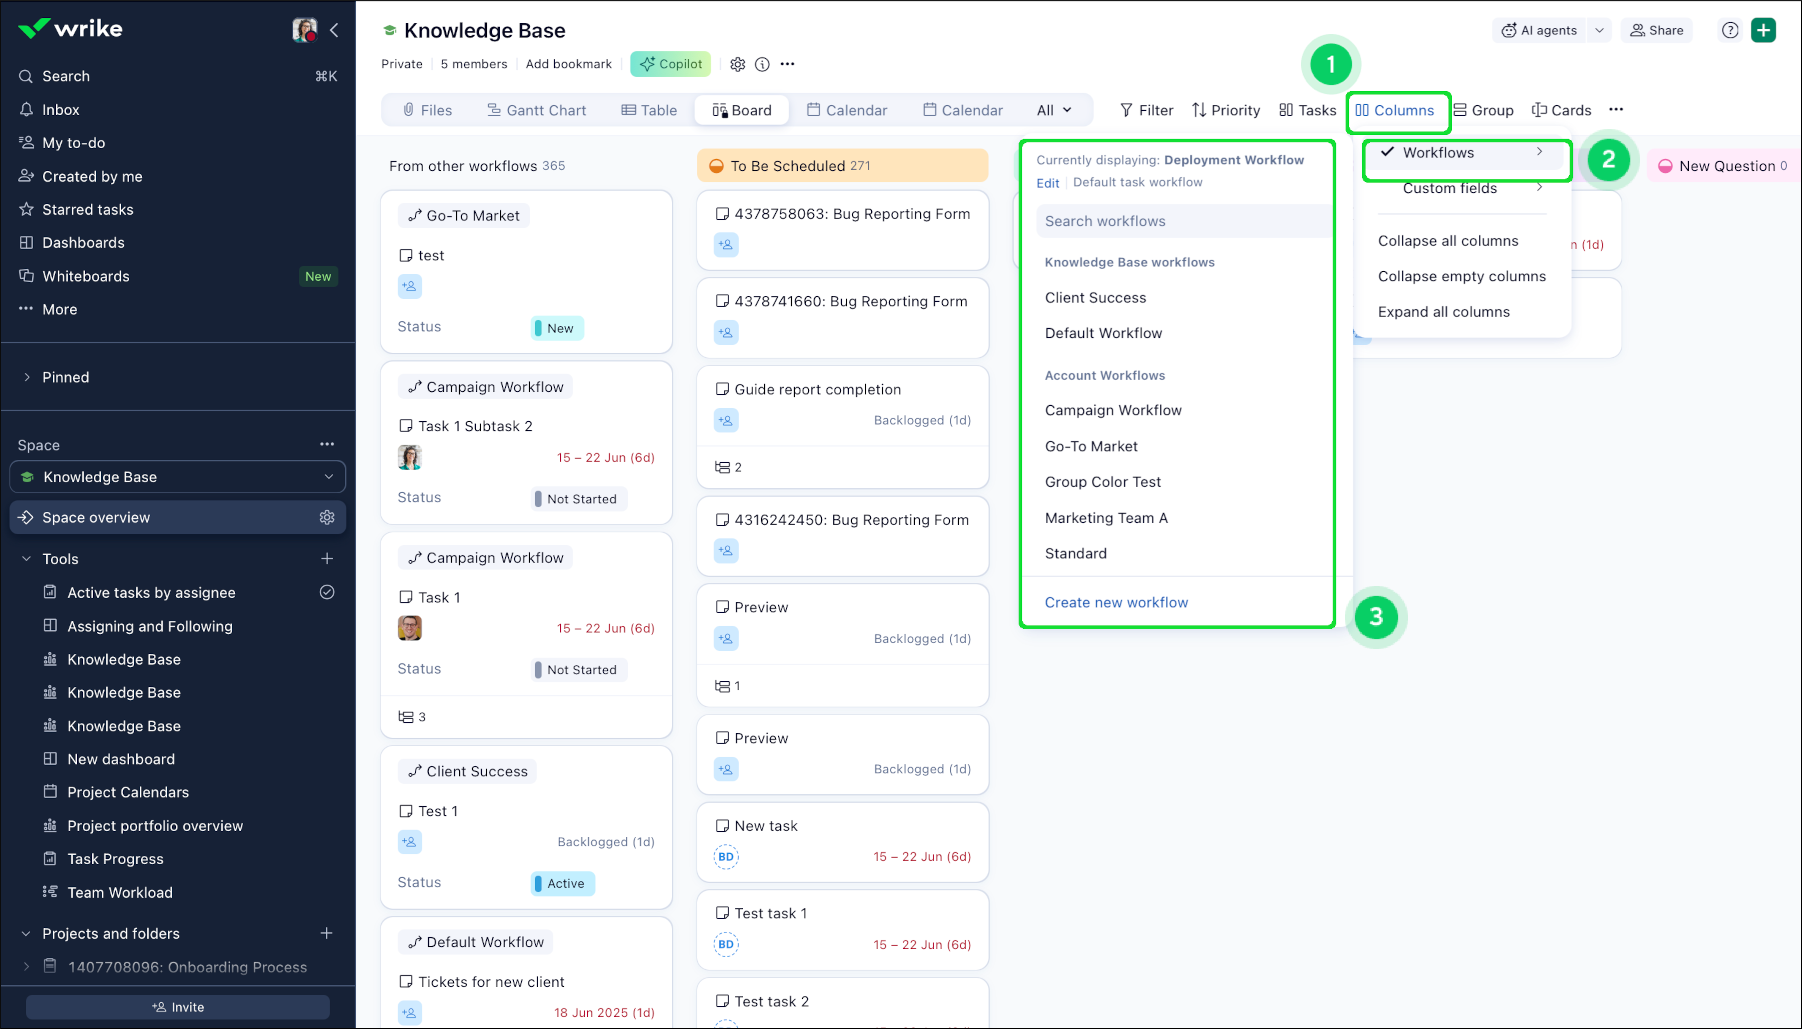Image resolution: width=1802 pixels, height=1029 pixels.
Task: Open the Tasks display options
Action: pyautogui.click(x=1308, y=110)
